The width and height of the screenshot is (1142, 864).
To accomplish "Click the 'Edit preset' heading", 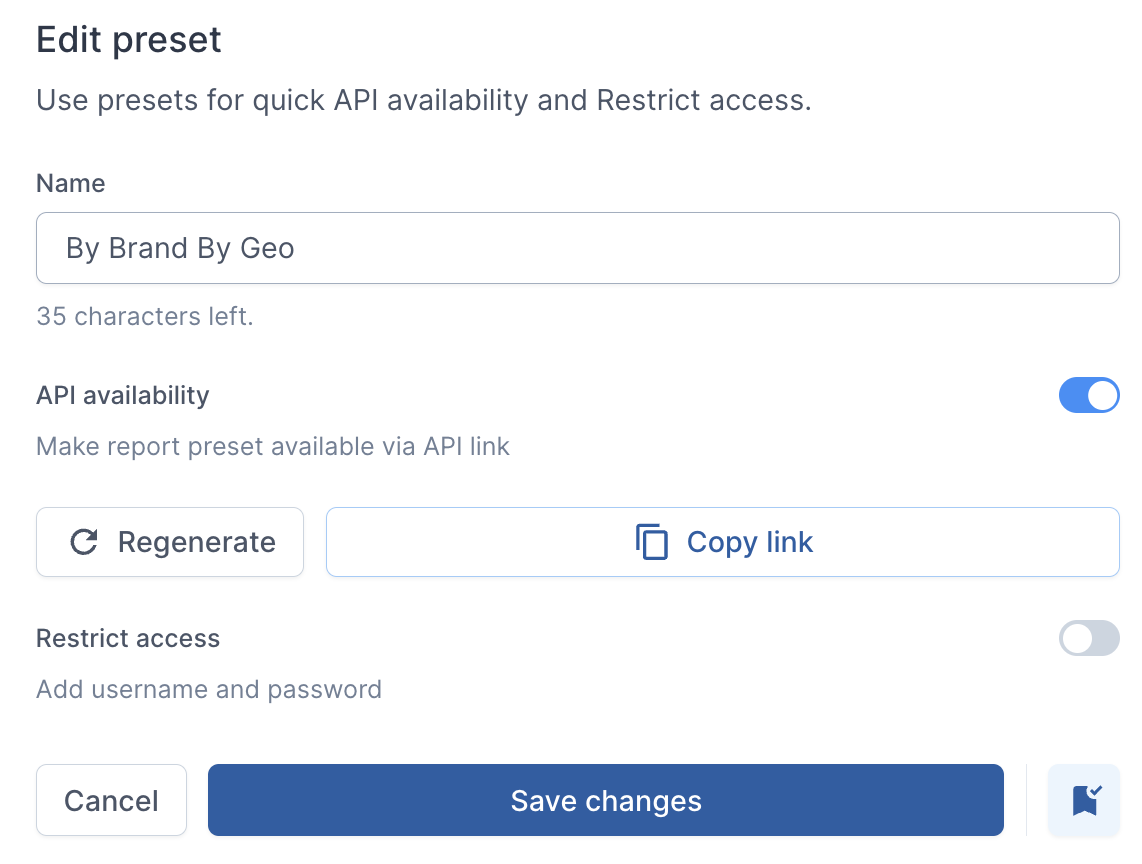I will click(129, 39).
